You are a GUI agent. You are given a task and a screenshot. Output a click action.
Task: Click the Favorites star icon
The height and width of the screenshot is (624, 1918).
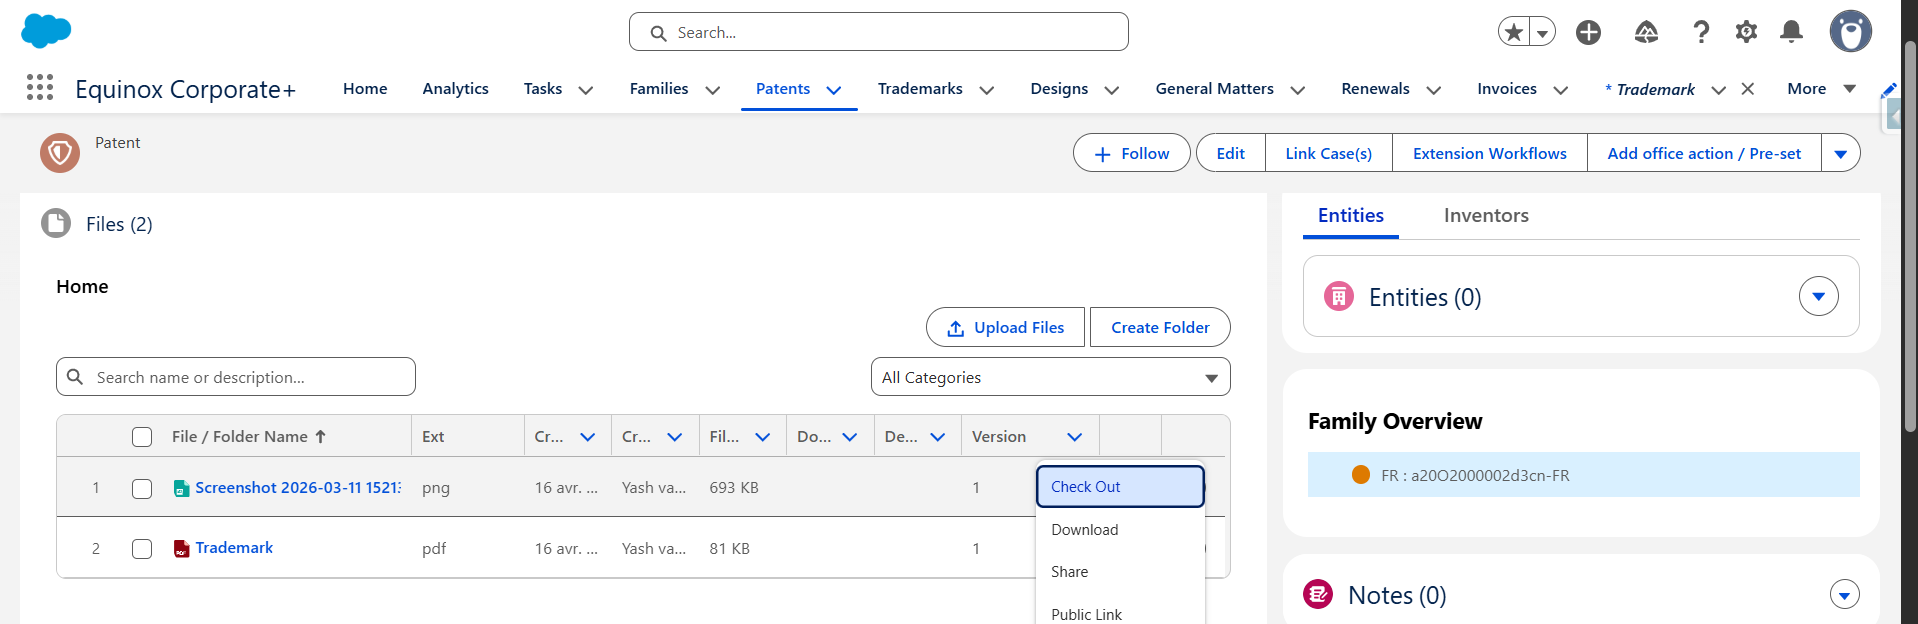[x=1514, y=32]
